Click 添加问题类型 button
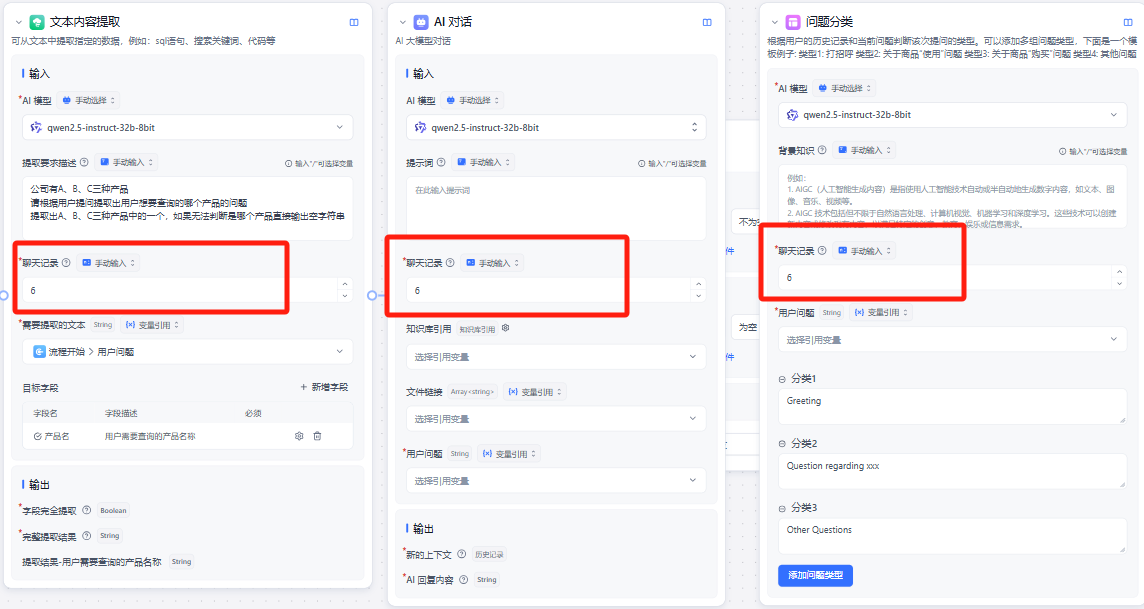The width and height of the screenshot is (1144, 609). (x=815, y=575)
